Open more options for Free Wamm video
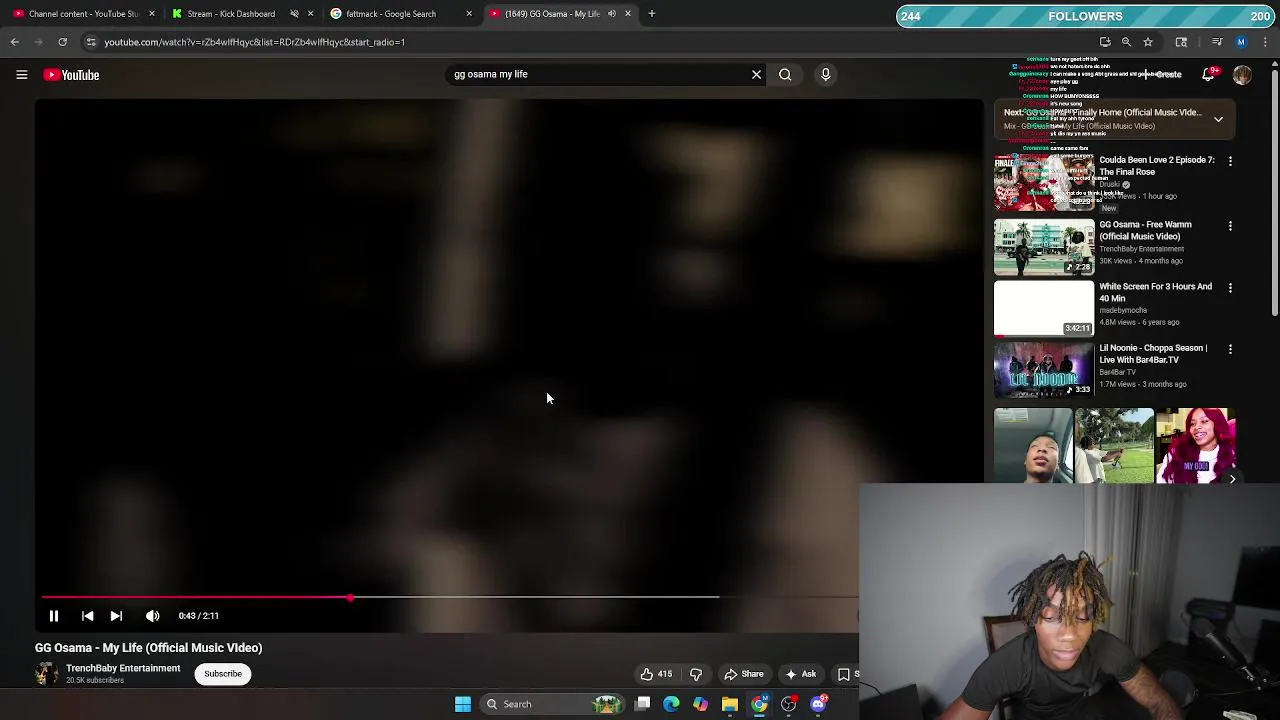This screenshot has height=720, width=1280. 1230,226
